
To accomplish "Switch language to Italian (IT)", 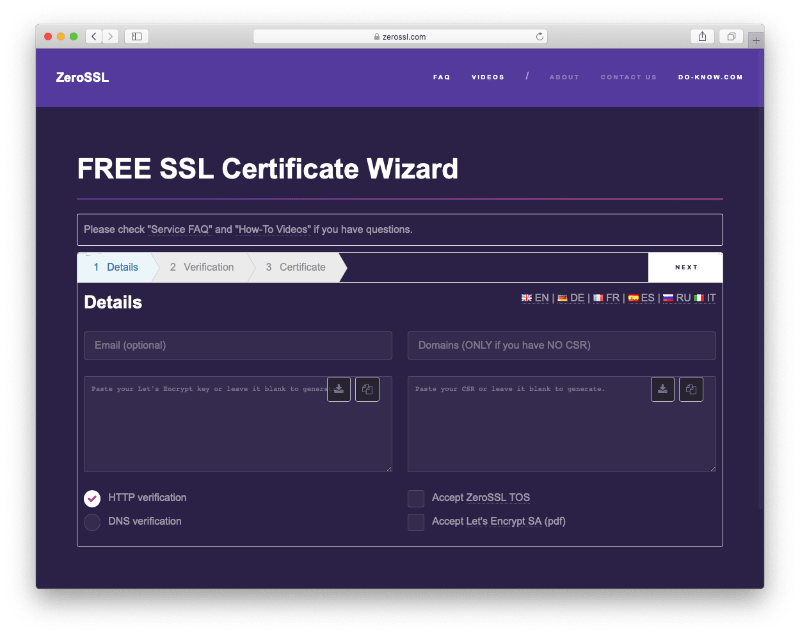I will click(x=705, y=298).
